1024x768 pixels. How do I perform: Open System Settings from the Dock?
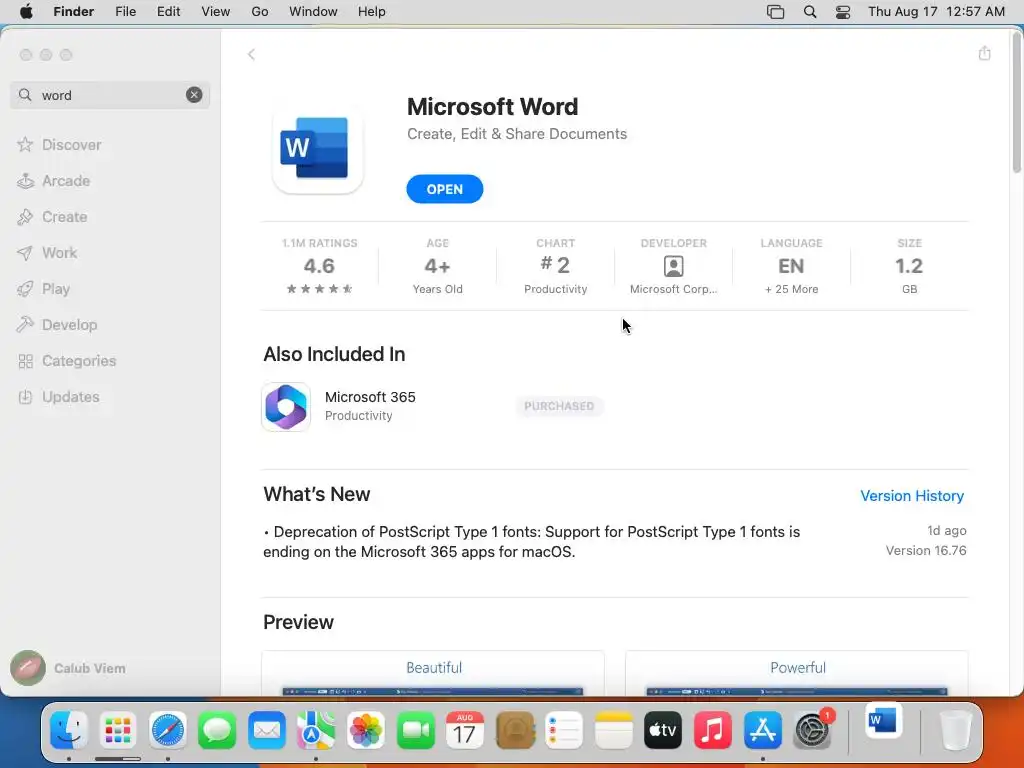812,730
